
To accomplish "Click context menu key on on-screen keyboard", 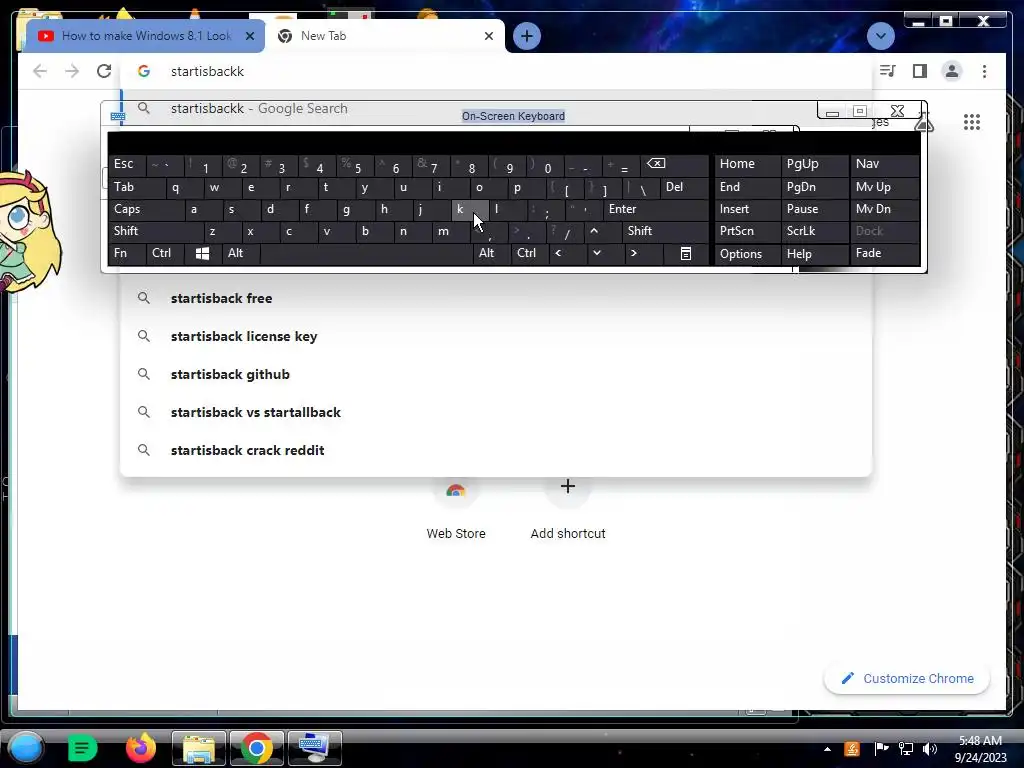I will click(x=686, y=253).
